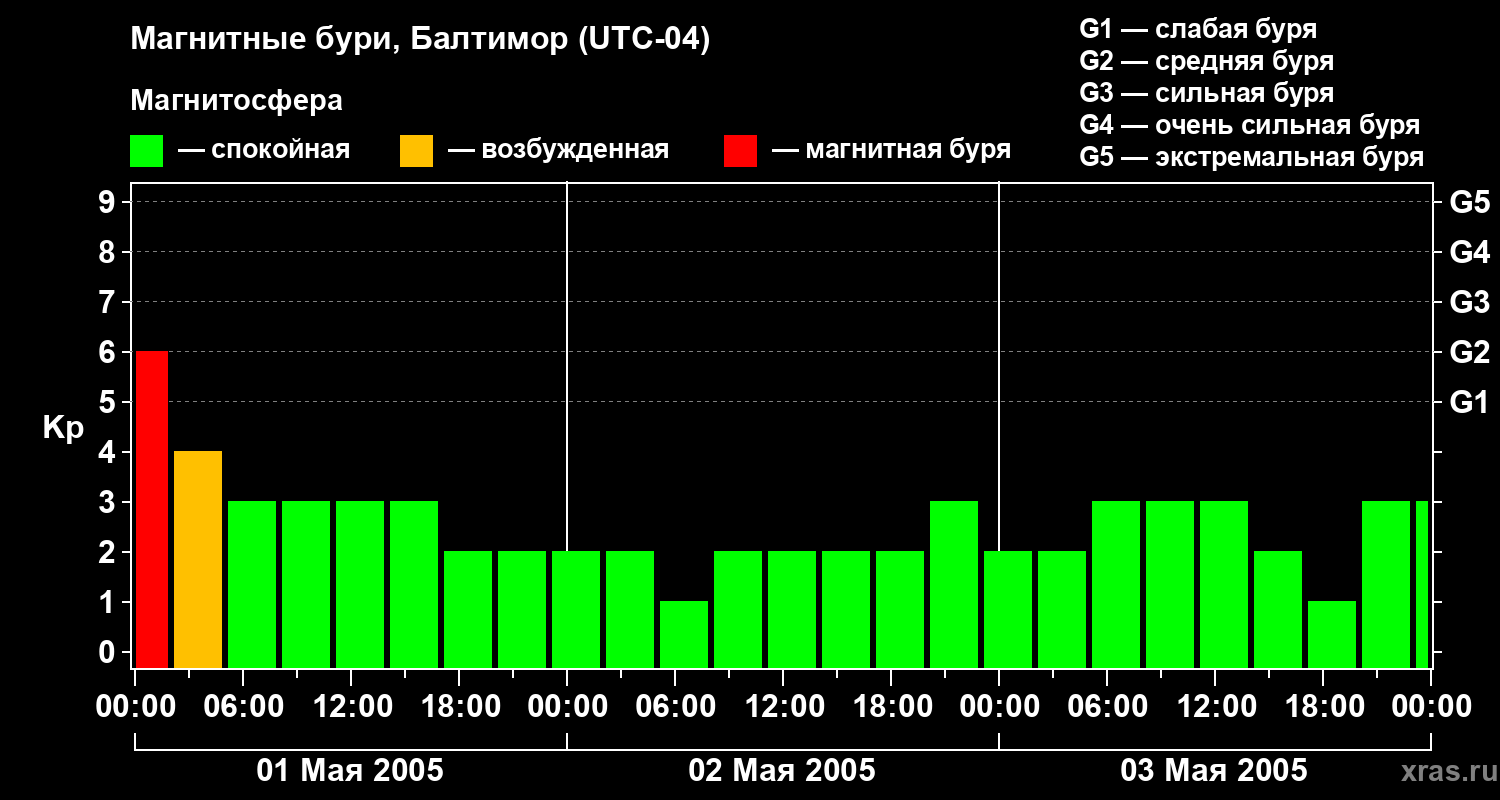Click the «02 Мая 2005» date label
This screenshot has height=800, width=1500.
pyautogui.click(x=782, y=771)
